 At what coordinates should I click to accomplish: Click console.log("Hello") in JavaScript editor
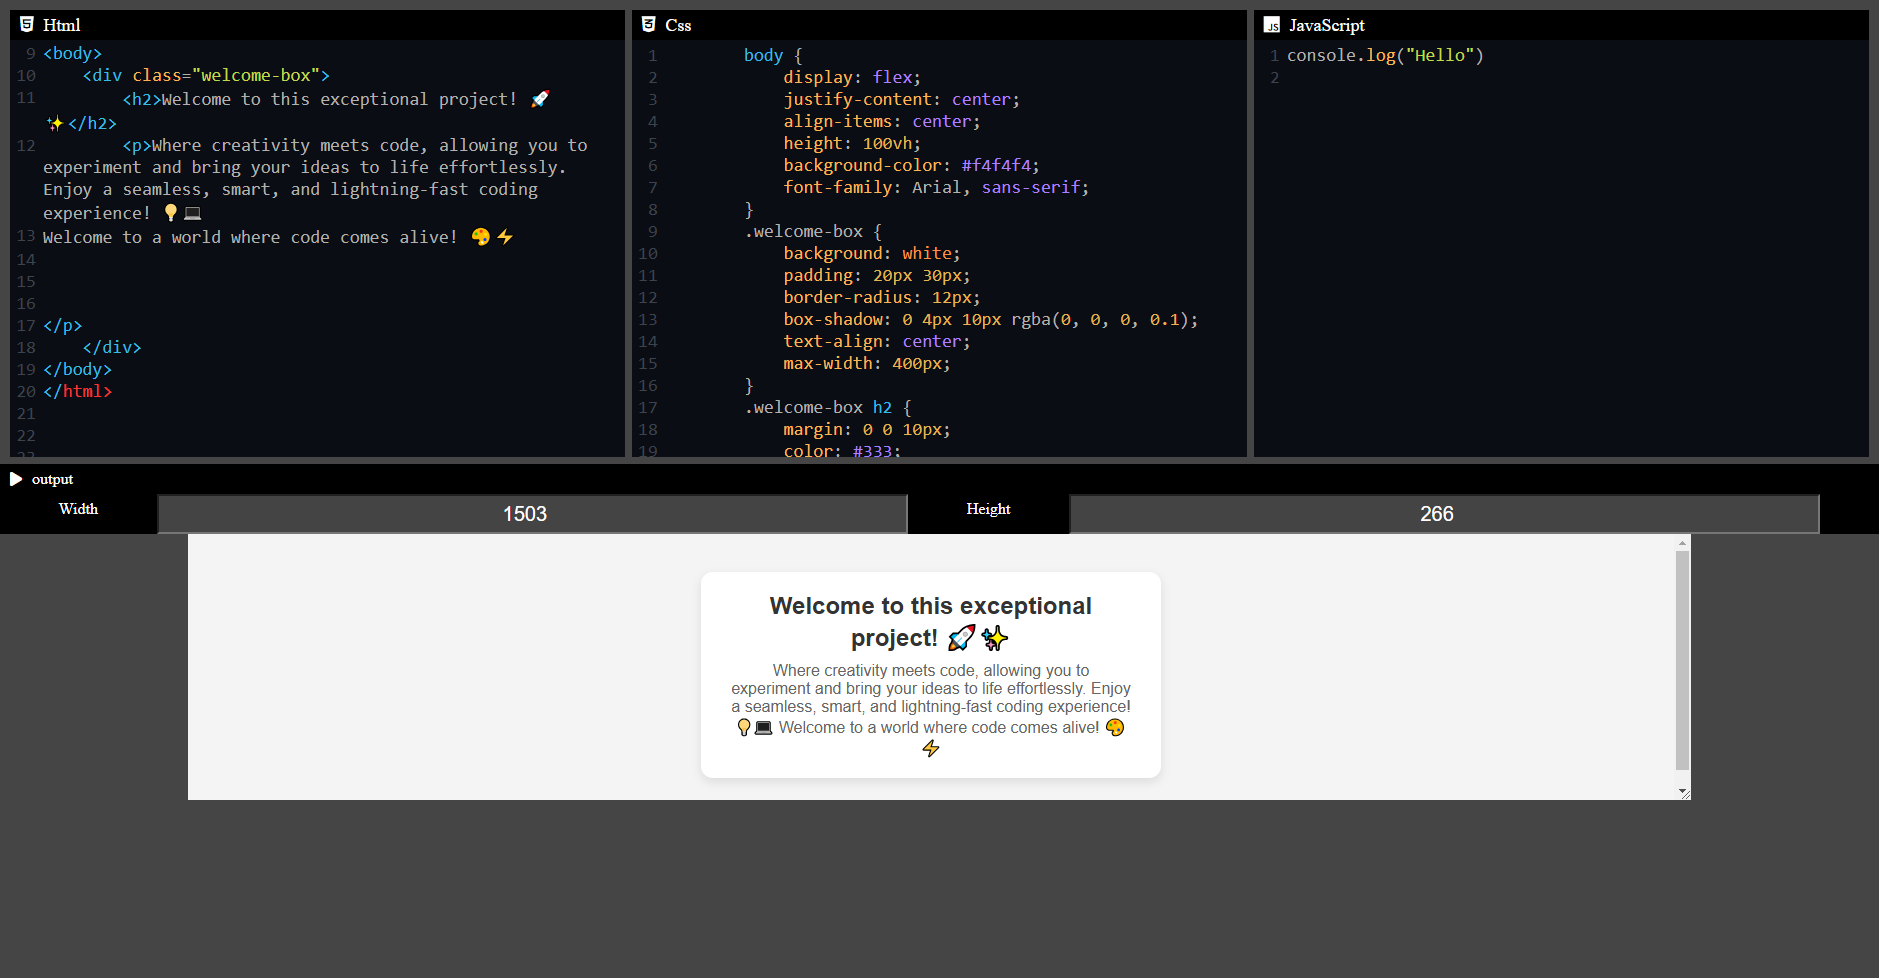click(1385, 55)
